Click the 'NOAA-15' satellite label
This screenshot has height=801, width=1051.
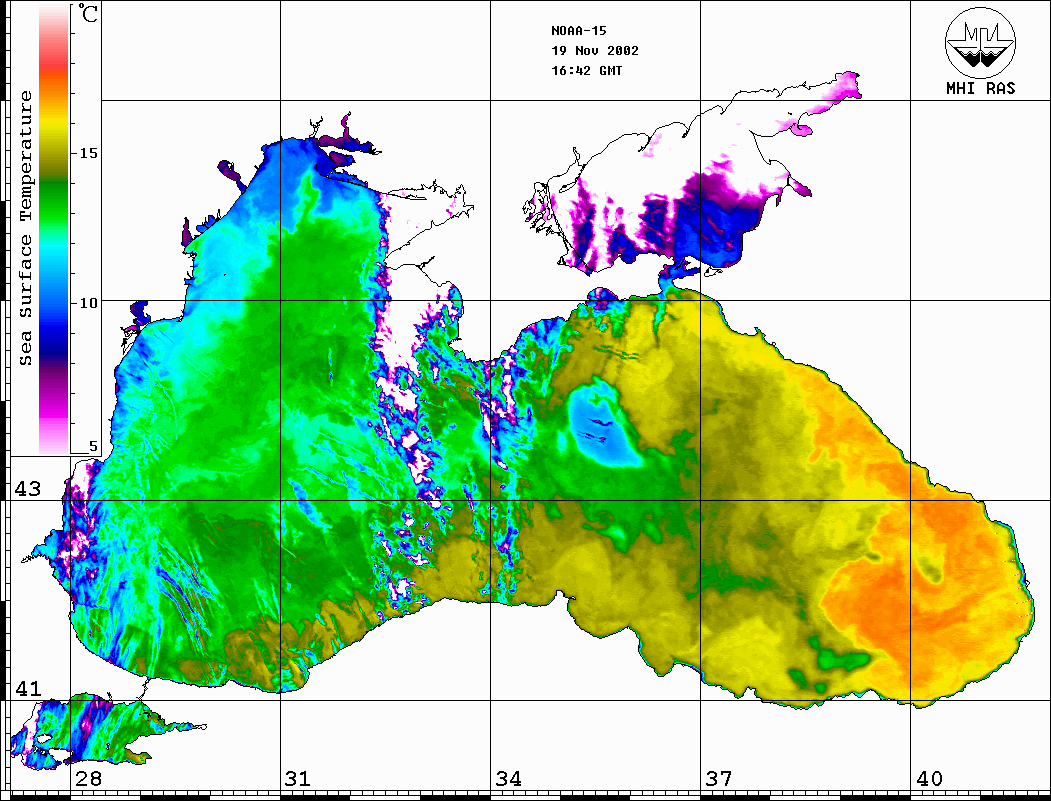[x=578, y=31]
